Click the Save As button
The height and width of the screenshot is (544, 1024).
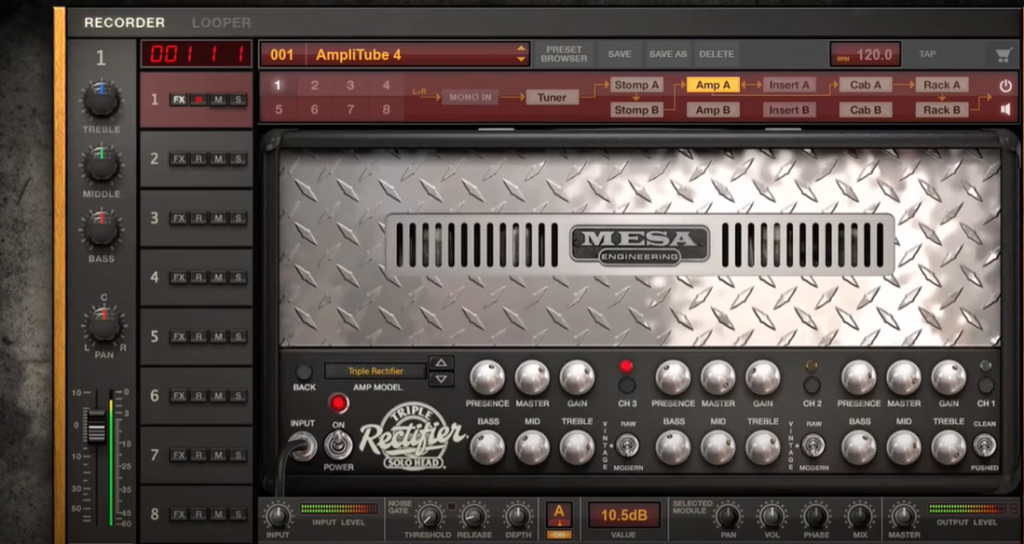click(667, 54)
